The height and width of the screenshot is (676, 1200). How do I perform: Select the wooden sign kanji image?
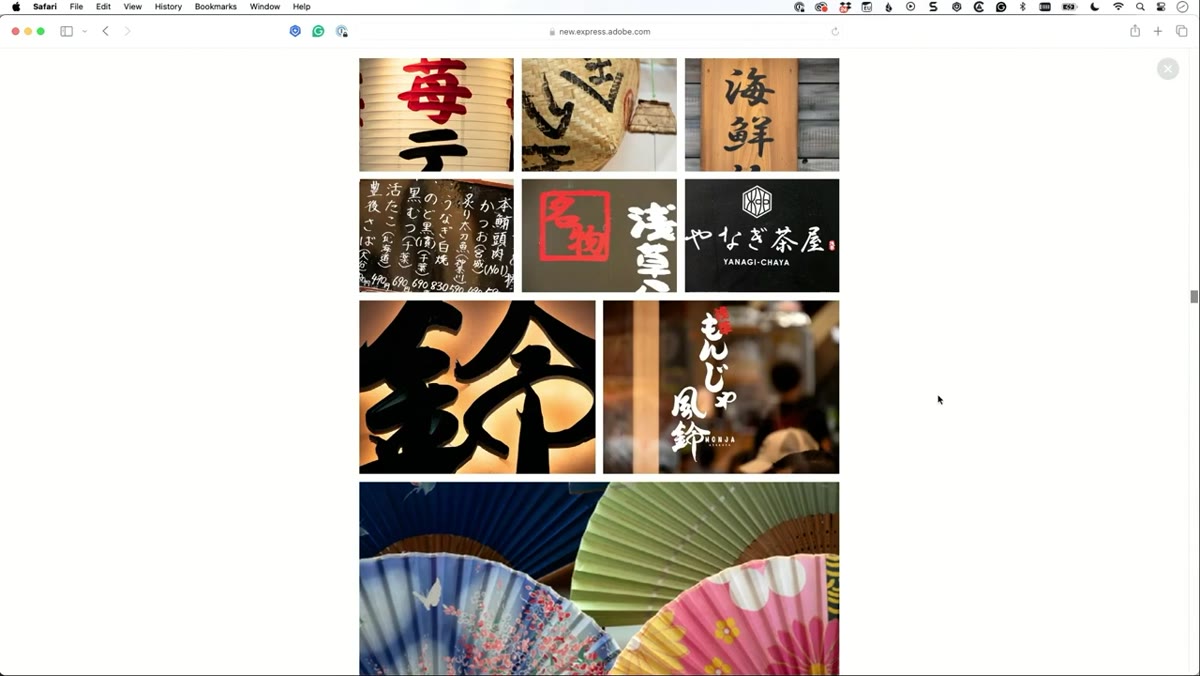pyautogui.click(x=762, y=115)
